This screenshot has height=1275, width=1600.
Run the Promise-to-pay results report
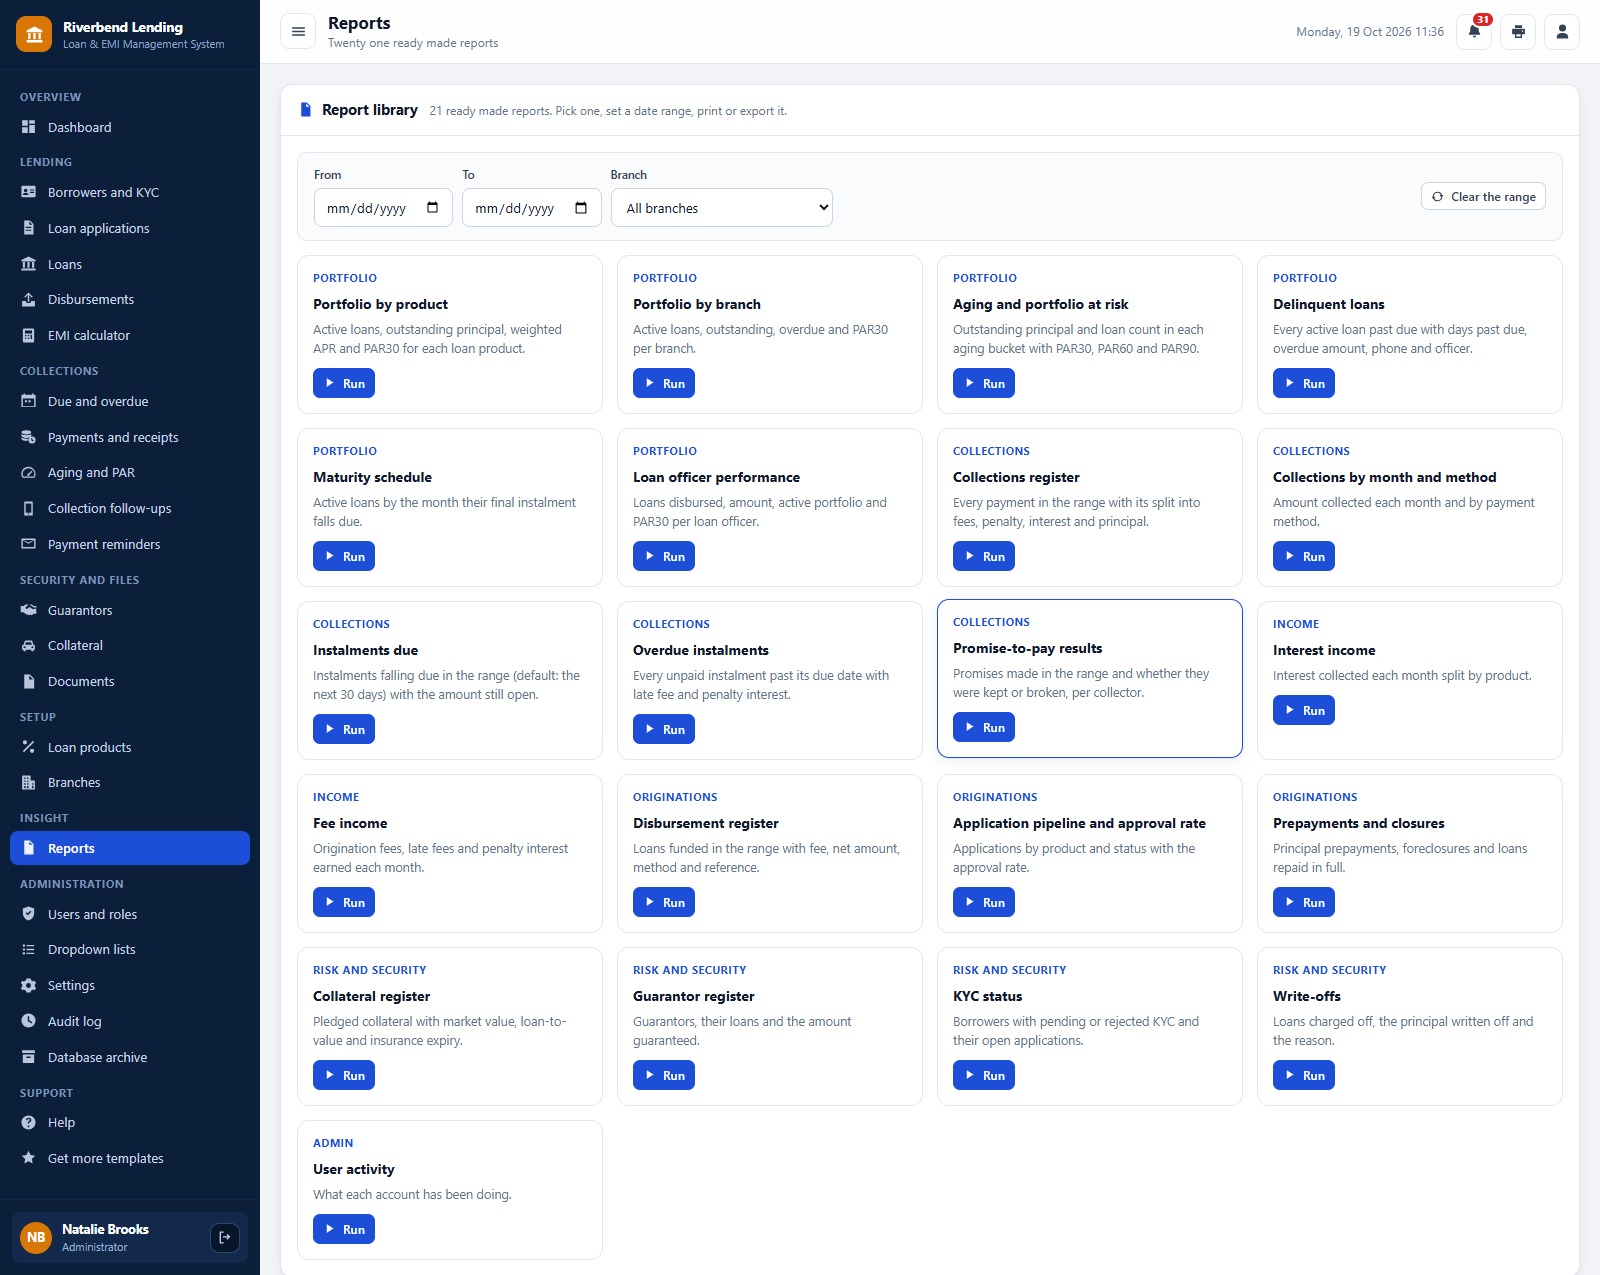click(984, 727)
